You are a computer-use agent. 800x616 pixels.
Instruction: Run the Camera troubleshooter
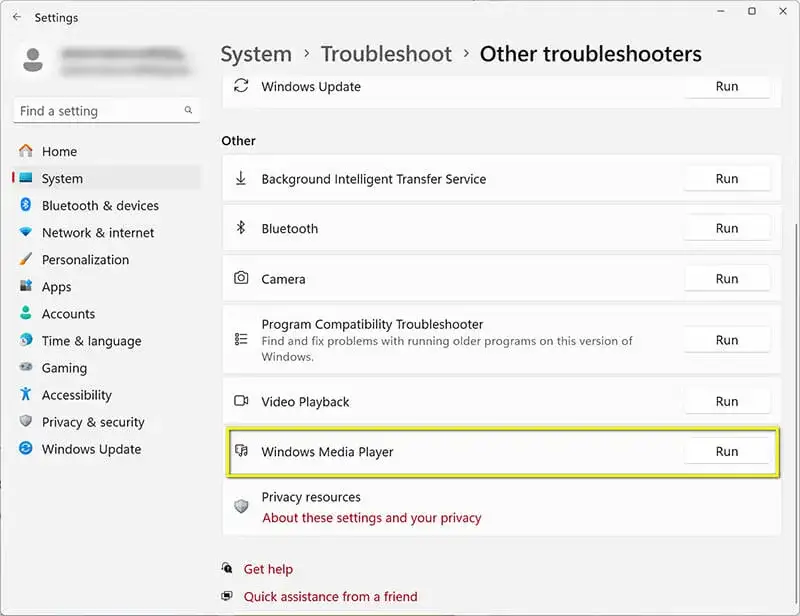[727, 279]
